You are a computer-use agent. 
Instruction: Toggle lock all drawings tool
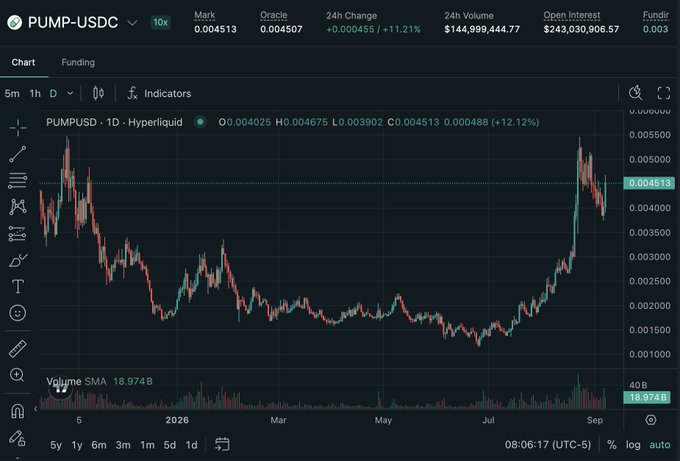point(17,438)
